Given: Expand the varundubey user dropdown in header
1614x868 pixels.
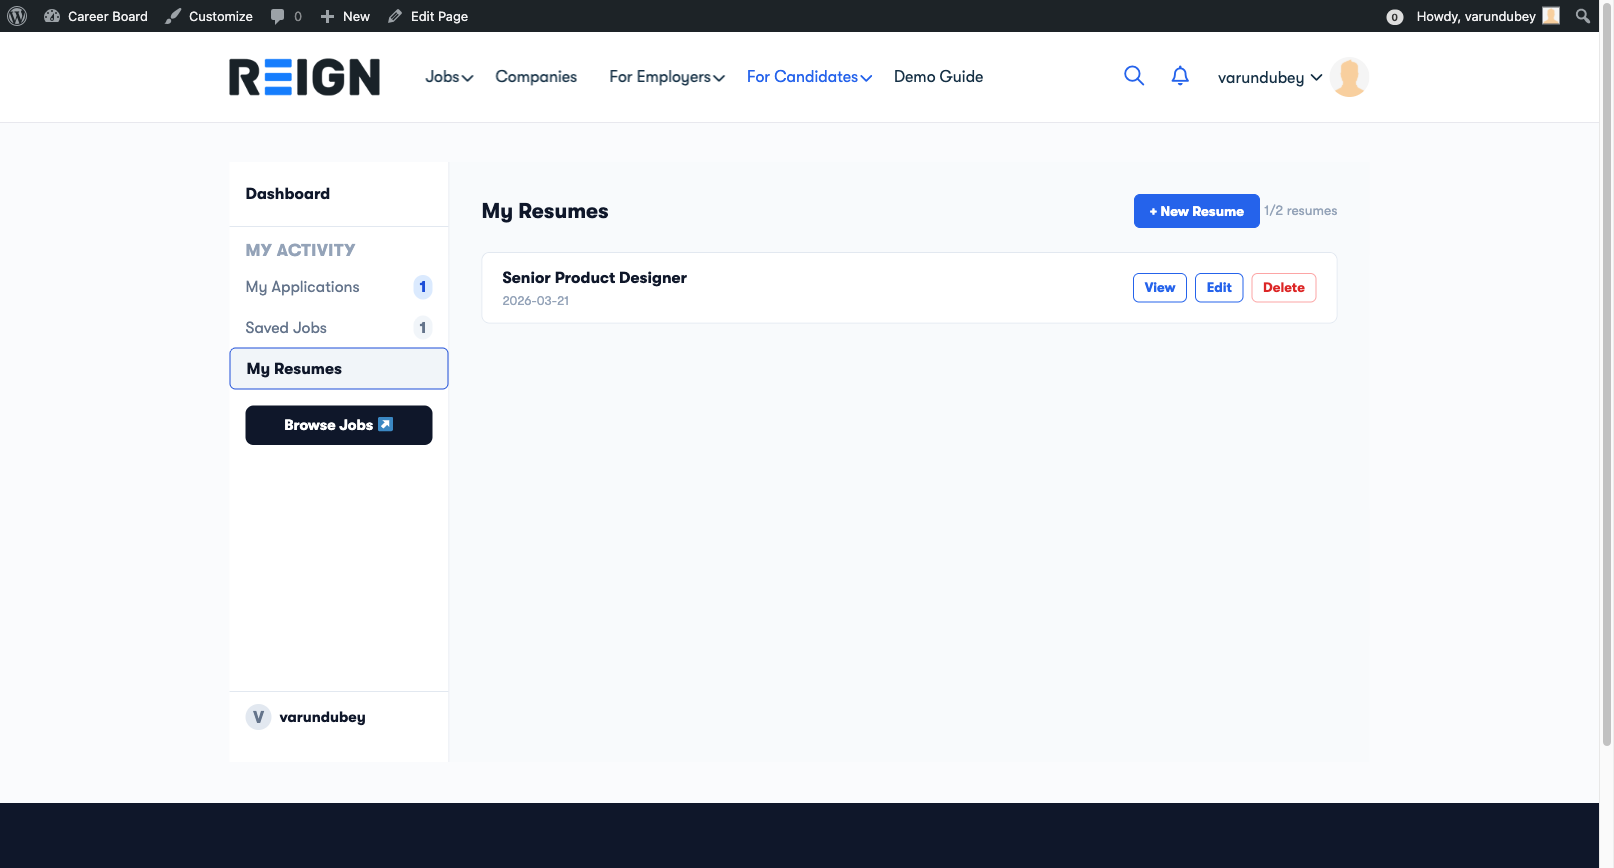Looking at the screenshot, I should pyautogui.click(x=1270, y=78).
